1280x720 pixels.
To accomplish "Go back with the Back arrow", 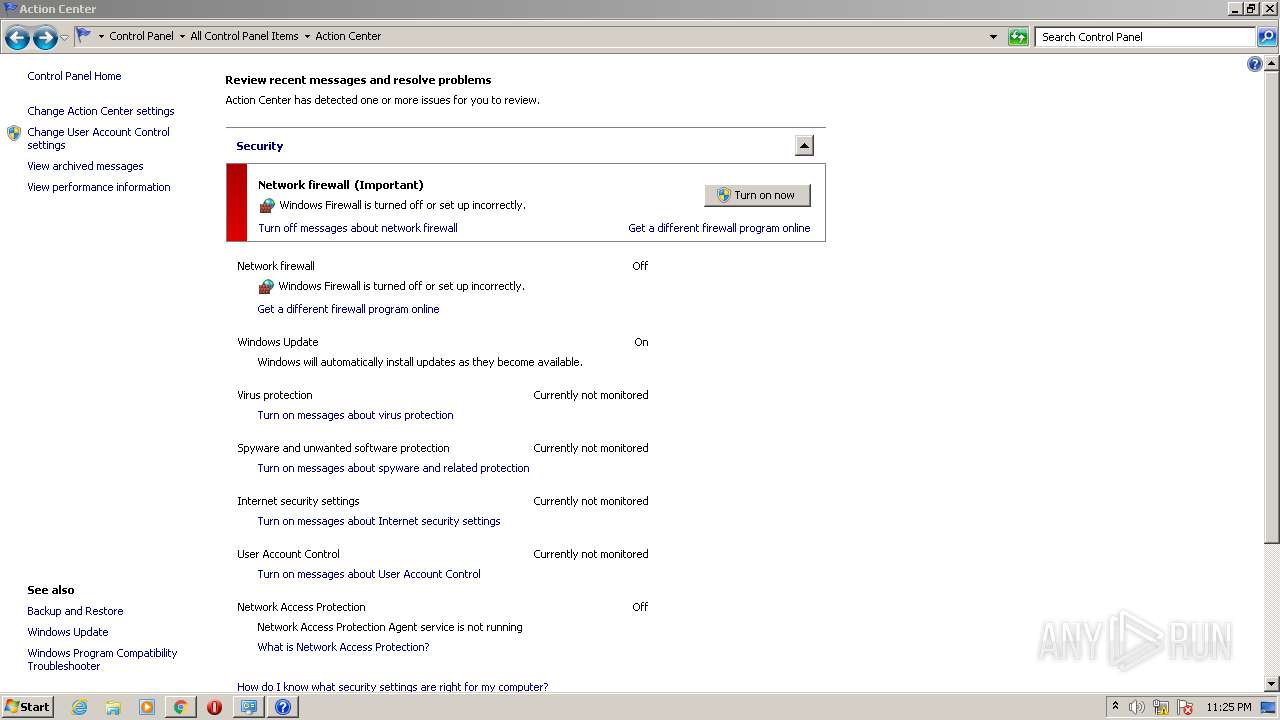I will click(17, 38).
